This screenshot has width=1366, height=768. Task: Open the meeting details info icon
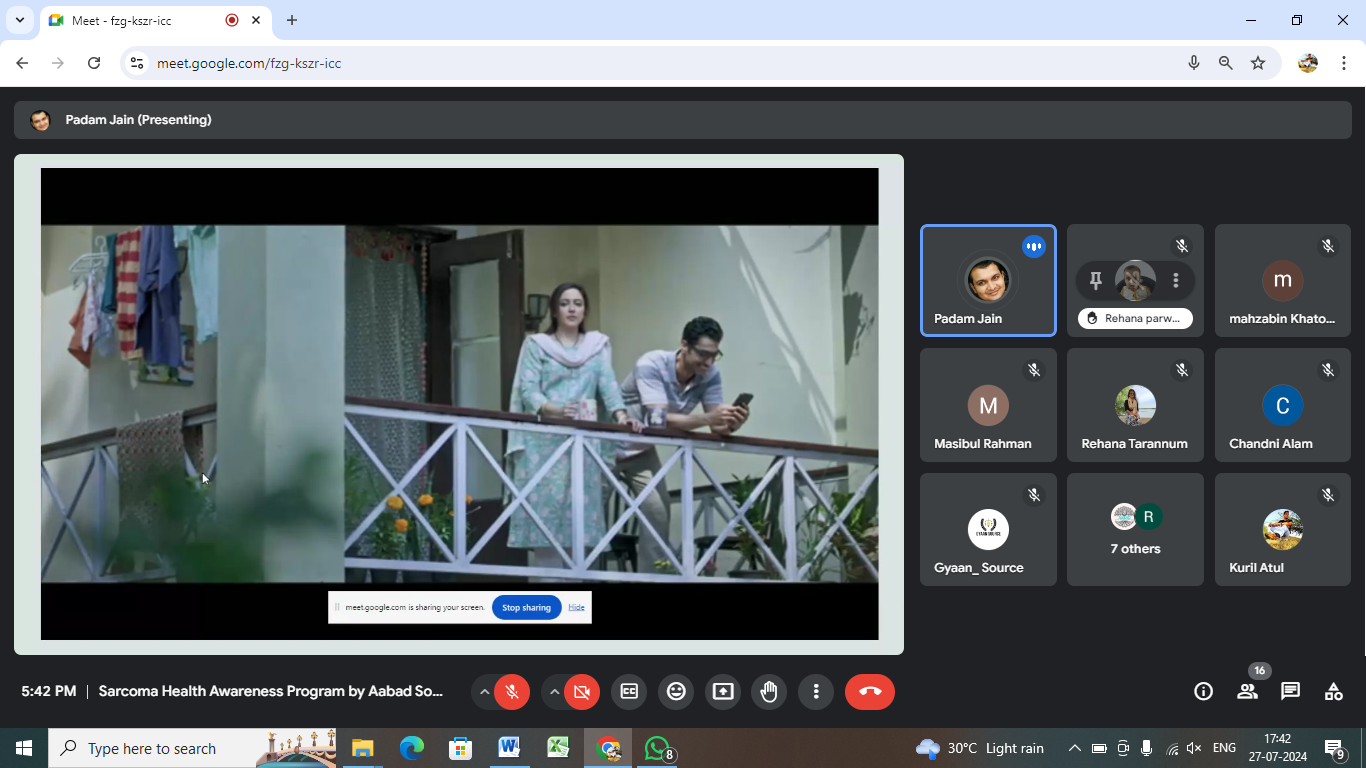pos(1204,691)
